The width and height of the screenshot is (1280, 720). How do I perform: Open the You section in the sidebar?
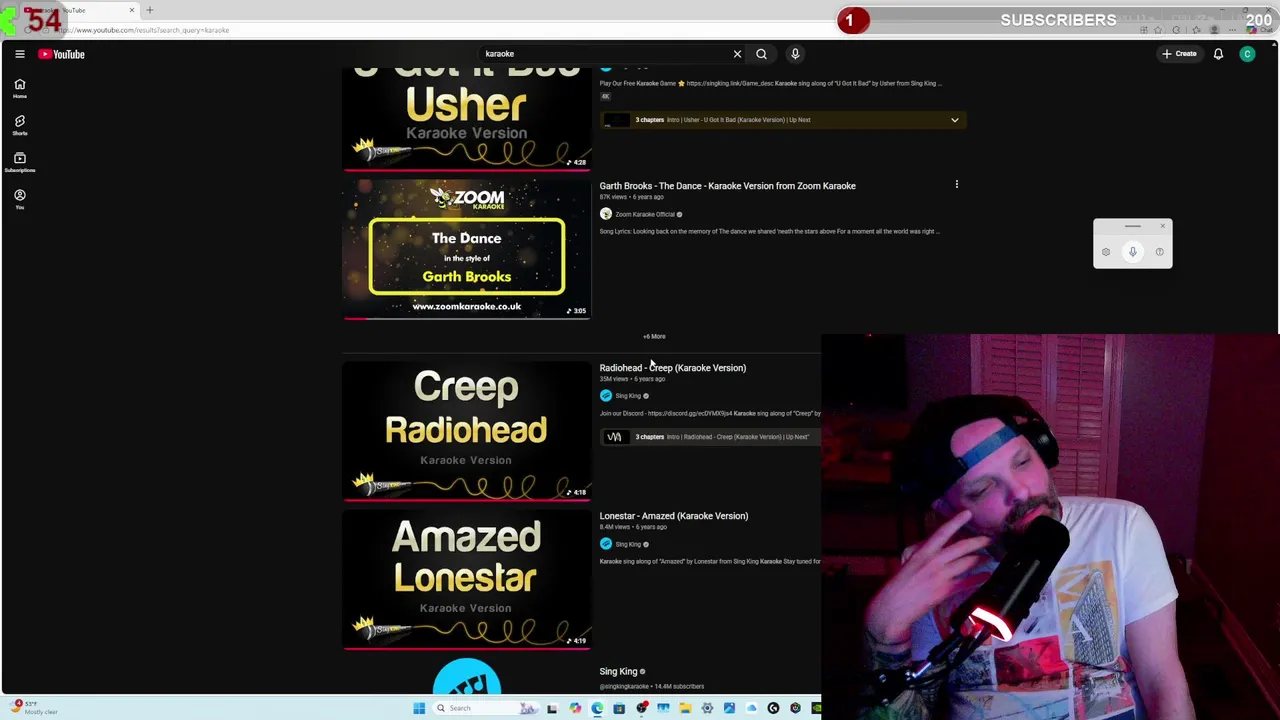pos(19,199)
